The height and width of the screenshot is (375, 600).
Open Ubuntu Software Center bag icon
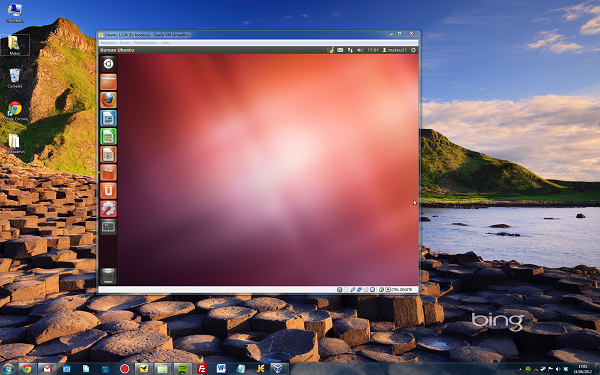tap(108, 172)
